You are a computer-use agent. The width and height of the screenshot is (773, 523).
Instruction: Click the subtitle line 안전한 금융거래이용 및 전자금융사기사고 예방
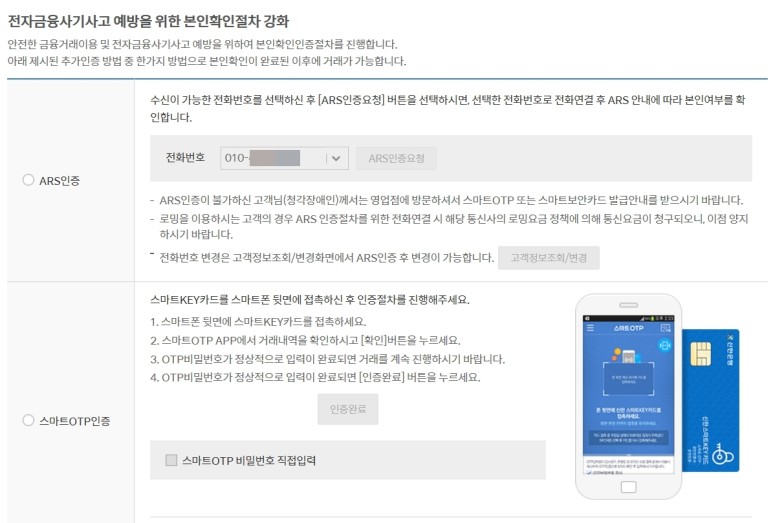click(x=203, y=44)
